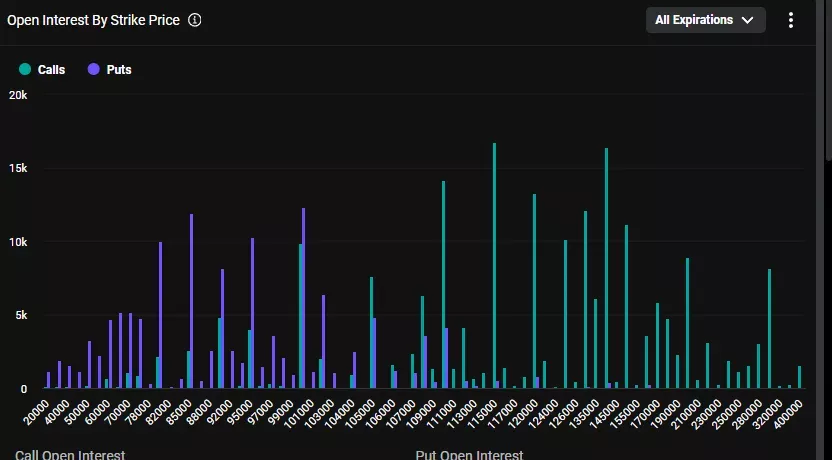Toggle the Calls series visibility label

pyautogui.click(x=51, y=69)
